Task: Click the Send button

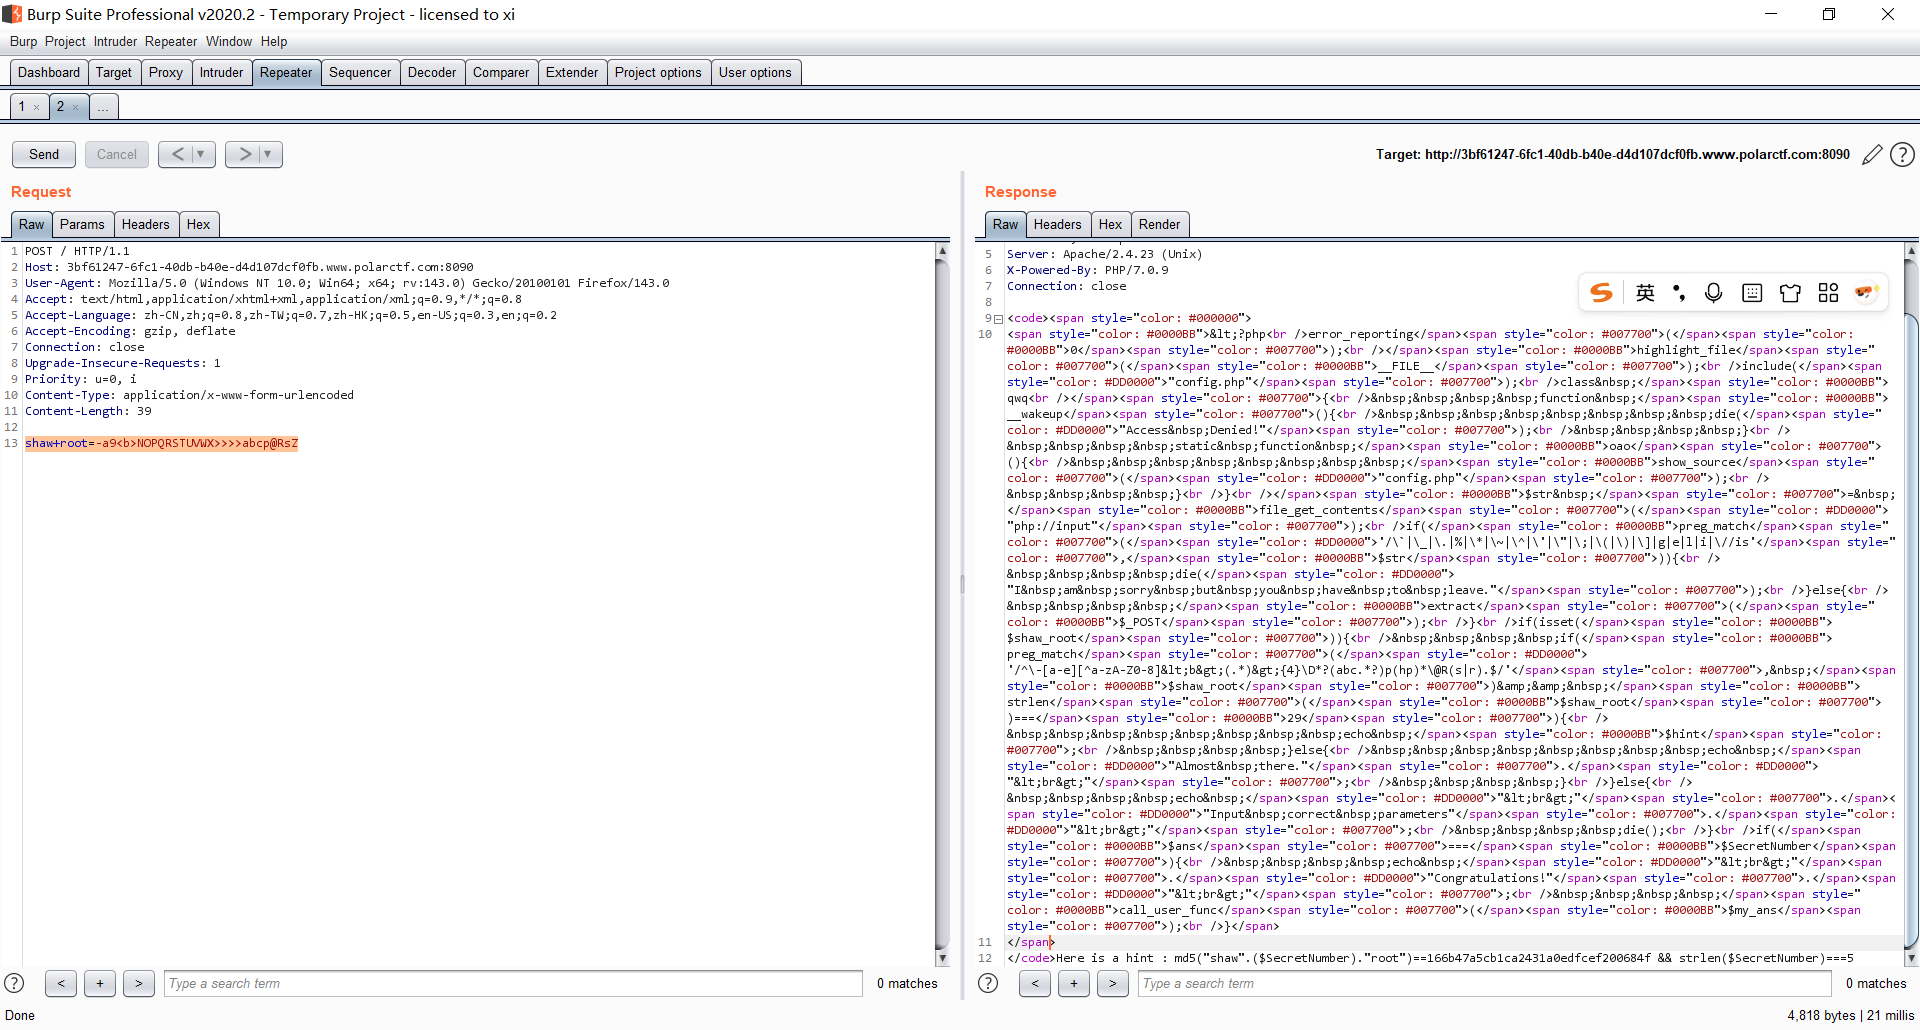Action: [44, 154]
